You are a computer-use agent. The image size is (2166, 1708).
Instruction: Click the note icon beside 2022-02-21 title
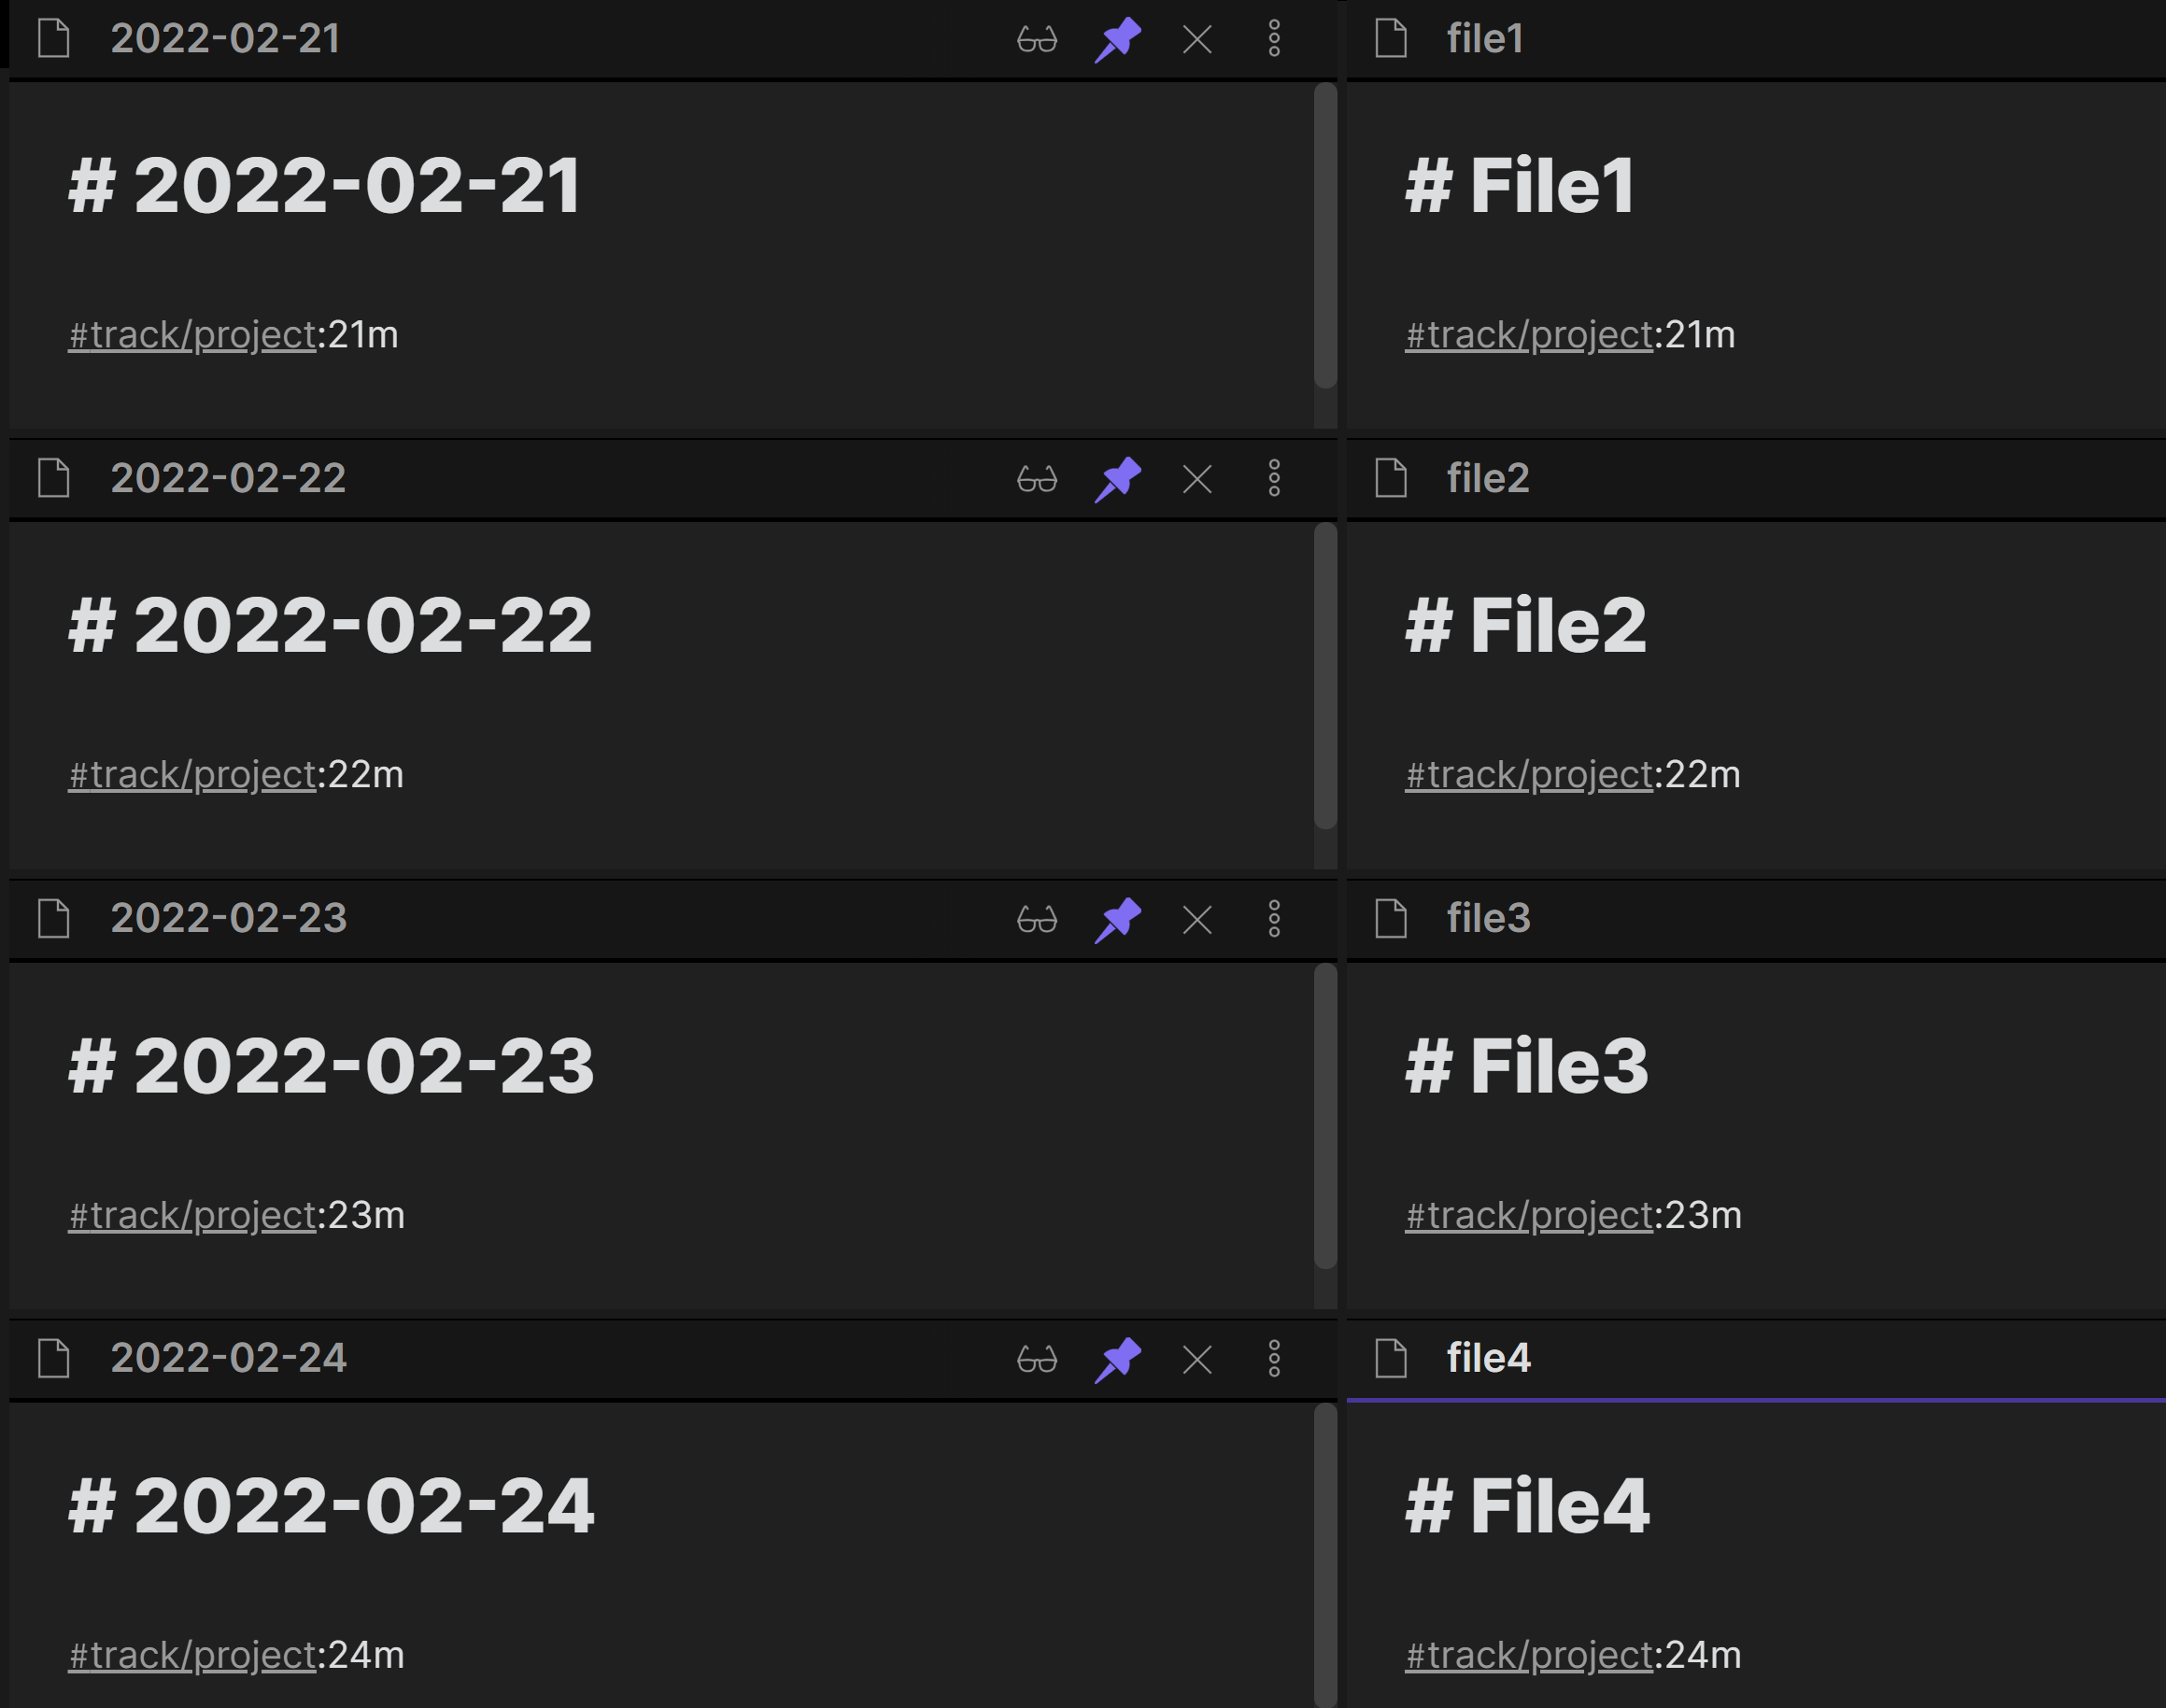coord(53,39)
